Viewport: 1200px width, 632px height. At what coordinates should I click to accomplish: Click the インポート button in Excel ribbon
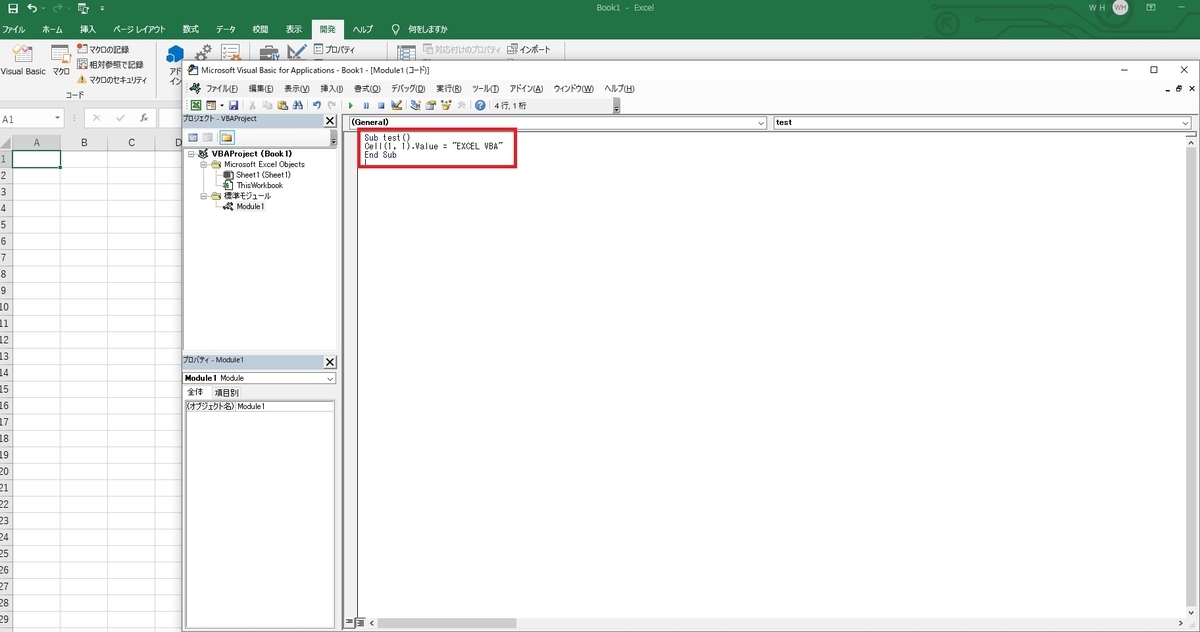point(527,49)
